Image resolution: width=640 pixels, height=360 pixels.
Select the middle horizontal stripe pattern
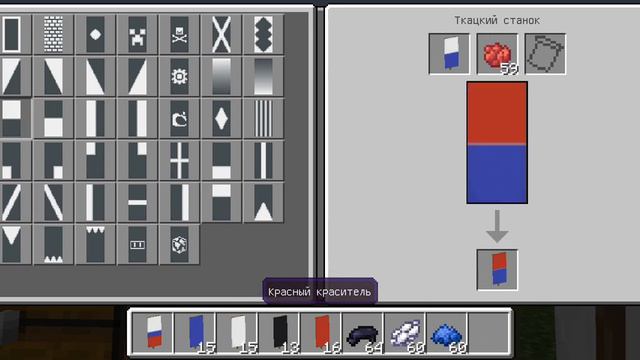click(x=138, y=202)
